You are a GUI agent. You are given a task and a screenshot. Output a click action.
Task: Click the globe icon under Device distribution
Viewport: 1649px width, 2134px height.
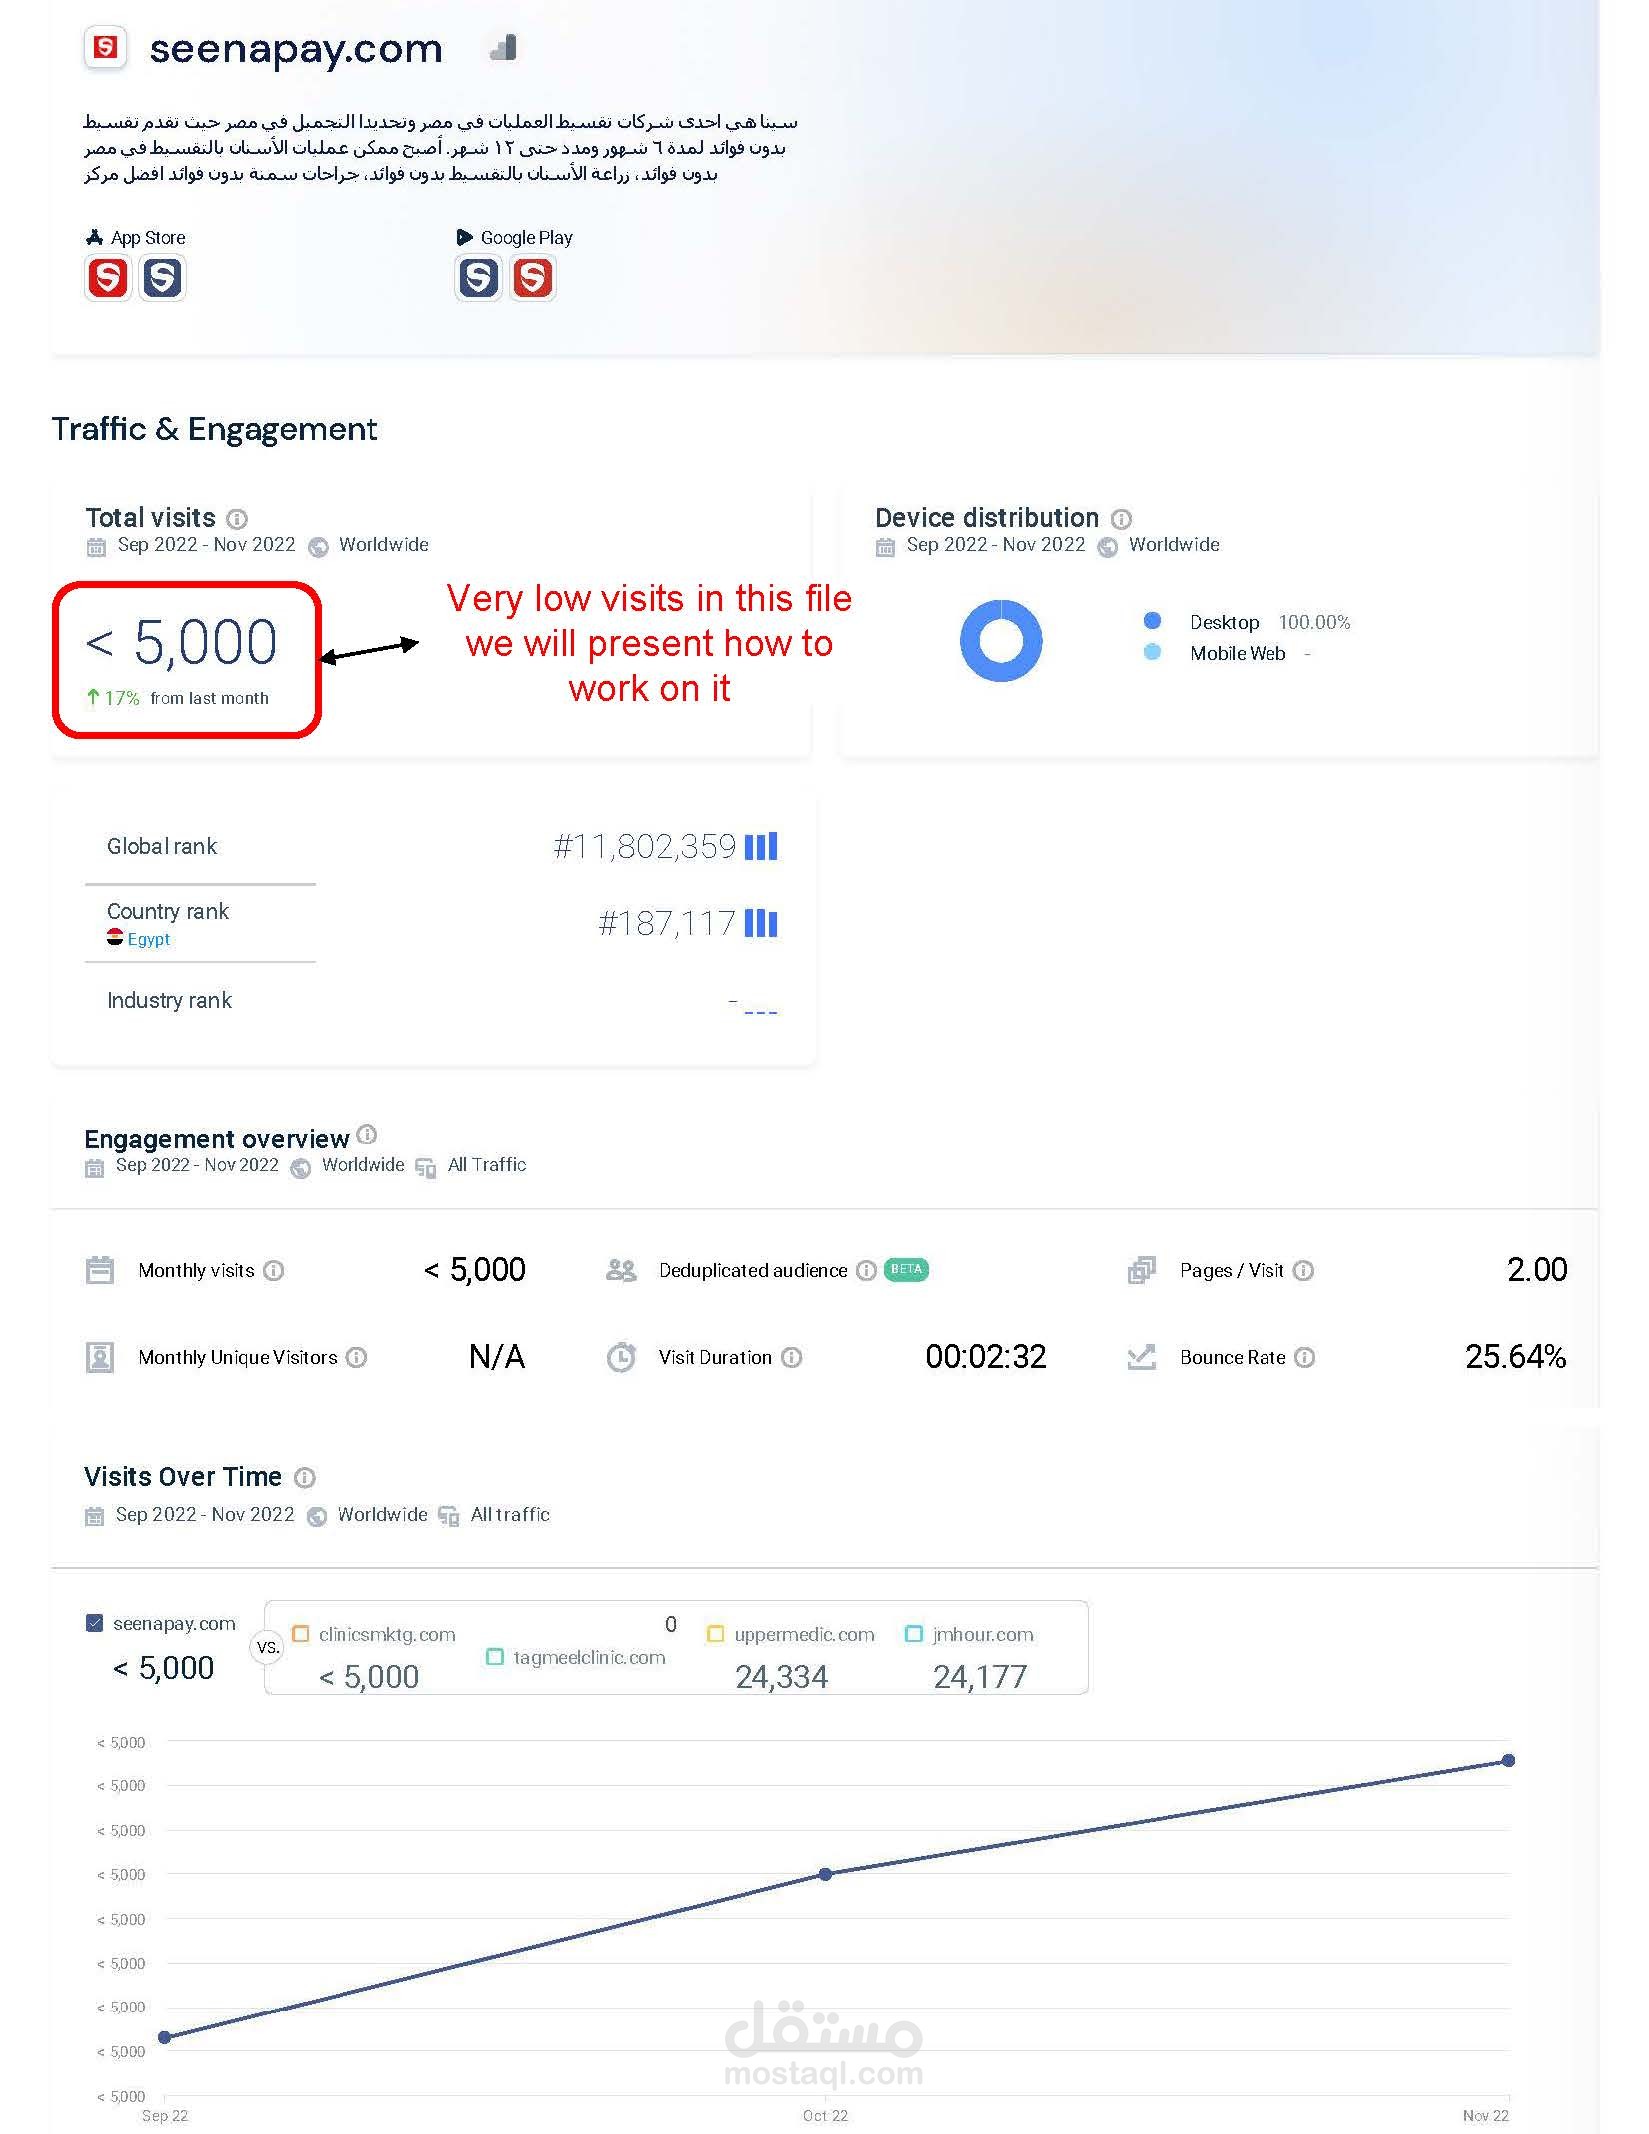click(1107, 547)
